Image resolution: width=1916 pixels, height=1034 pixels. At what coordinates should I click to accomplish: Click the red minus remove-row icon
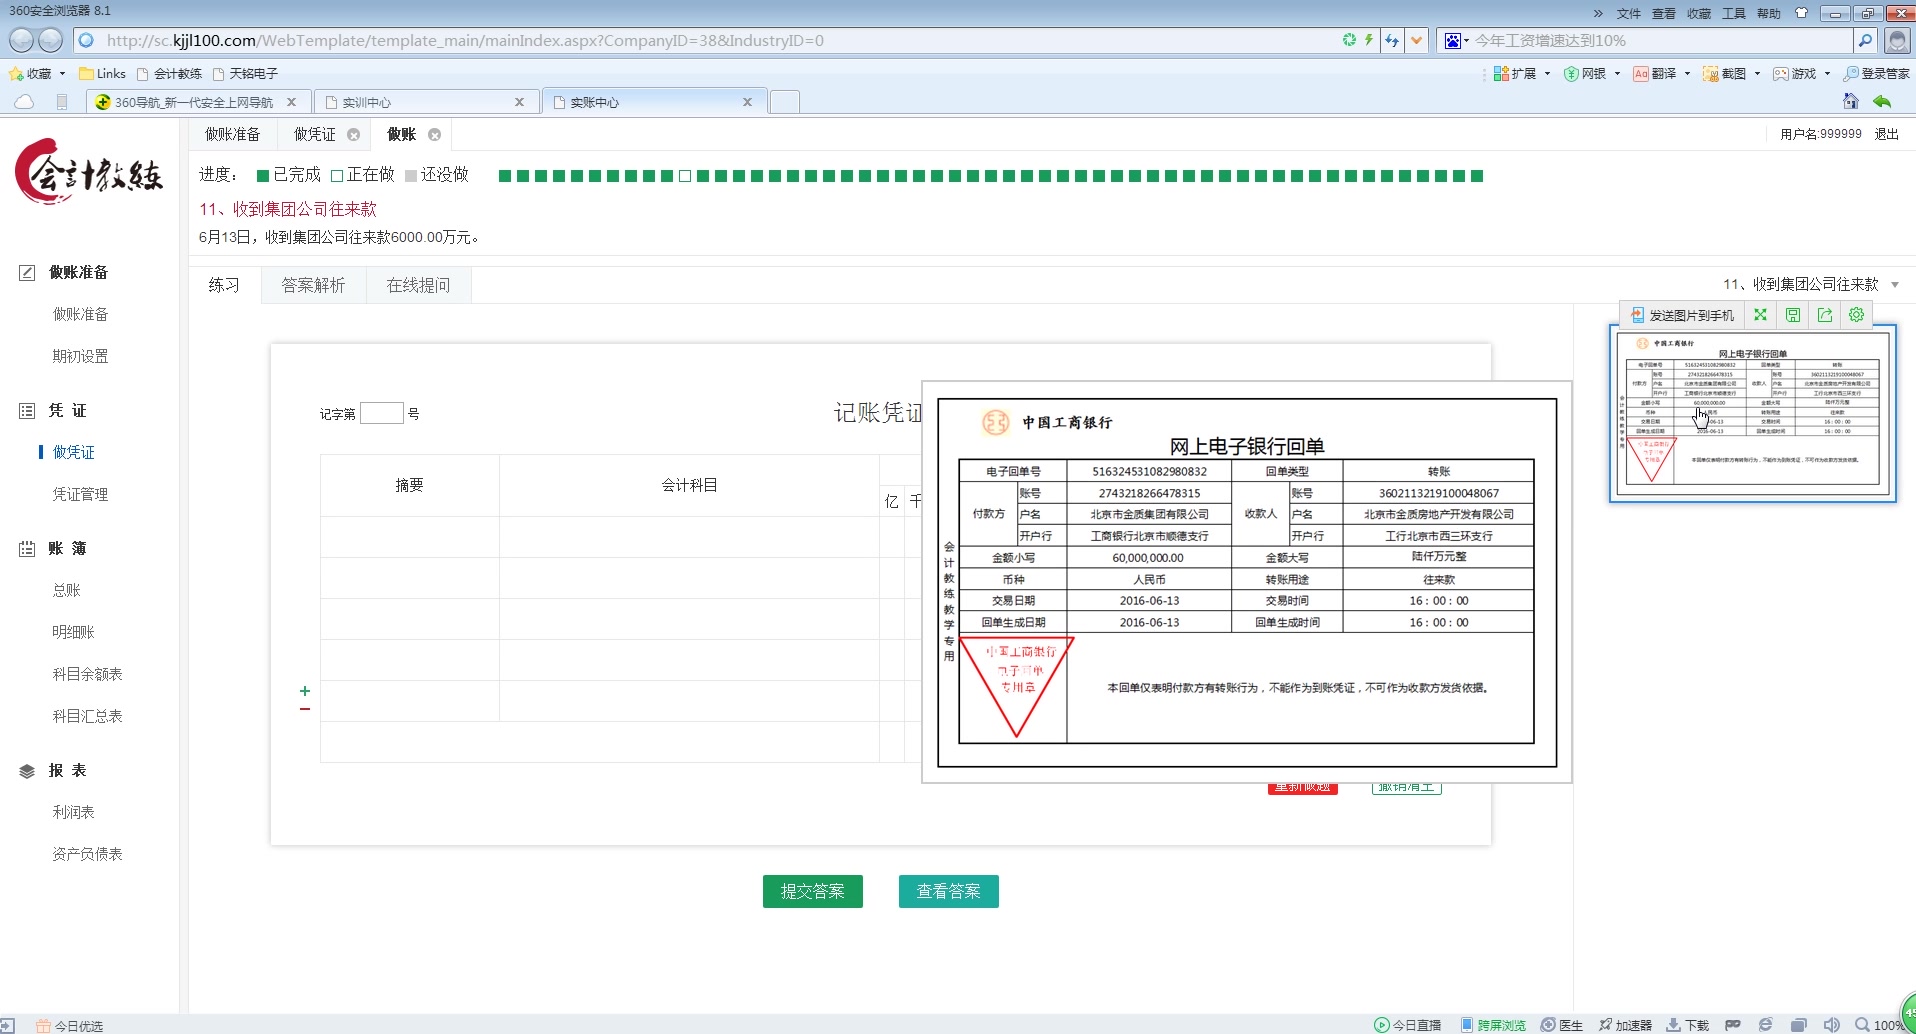pos(305,709)
